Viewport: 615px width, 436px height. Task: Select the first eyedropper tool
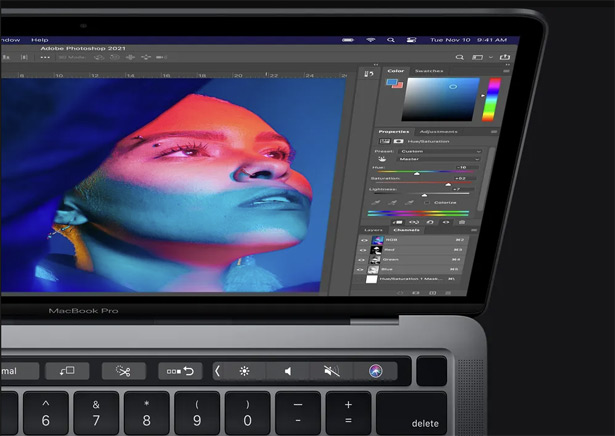click(x=375, y=203)
